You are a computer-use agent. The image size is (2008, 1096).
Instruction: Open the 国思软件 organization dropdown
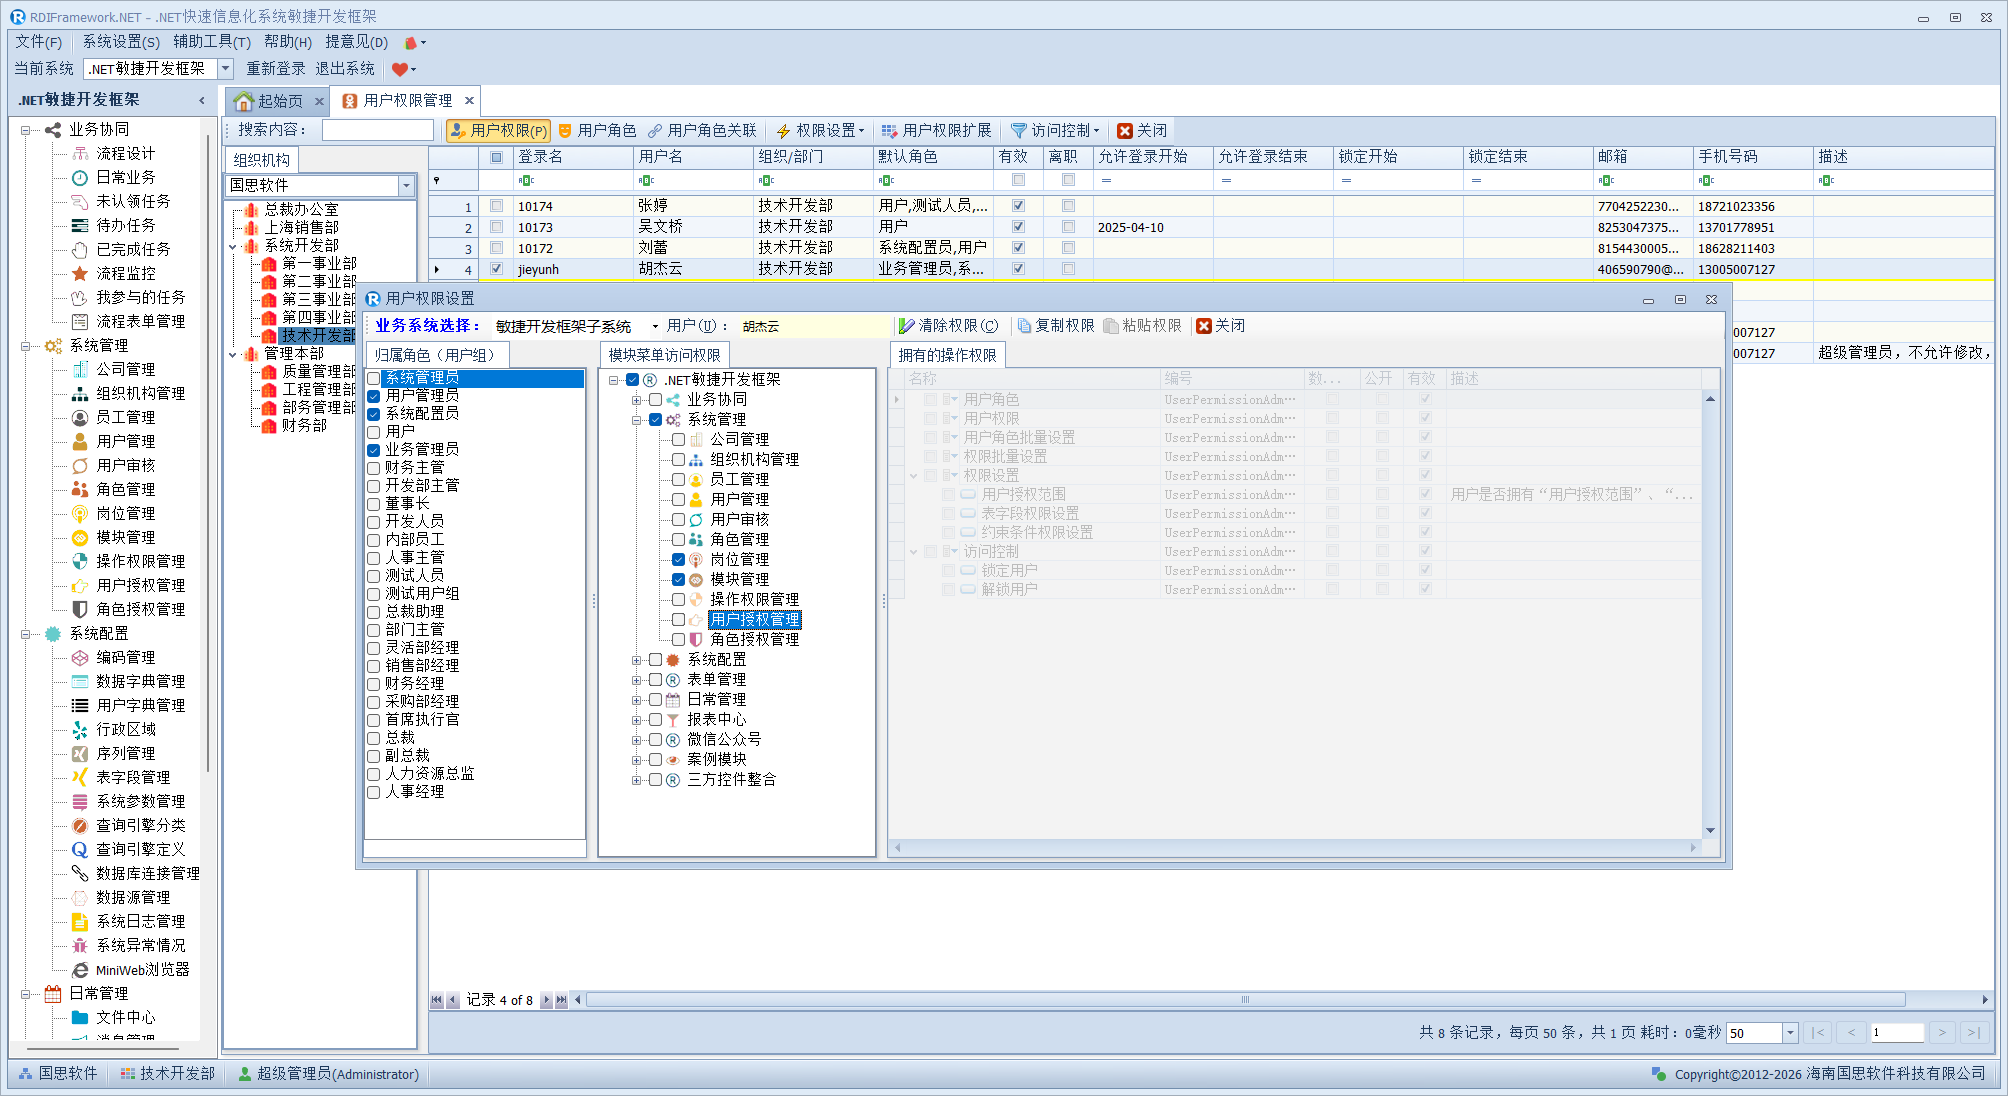tap(406, 186)
